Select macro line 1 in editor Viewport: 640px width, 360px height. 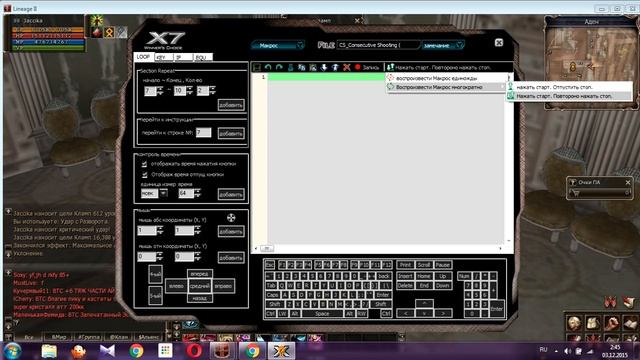coord(326,77)
